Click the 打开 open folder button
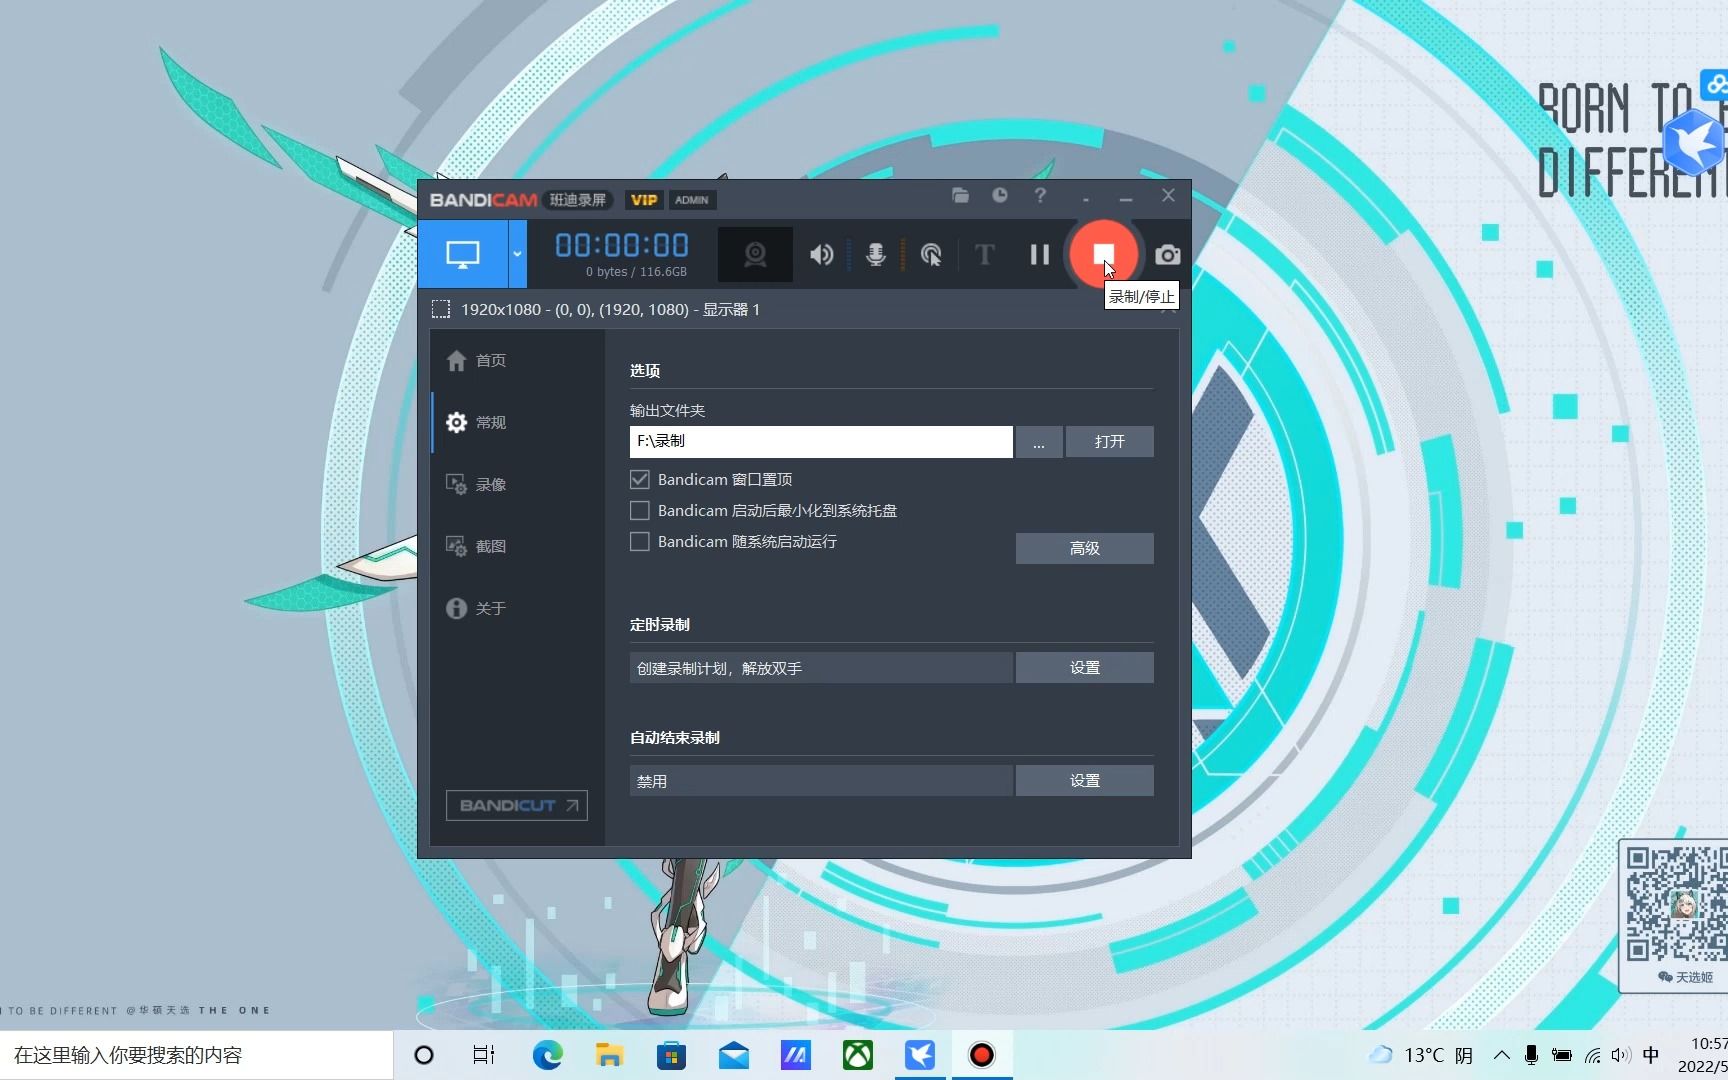 [1109, 441]
